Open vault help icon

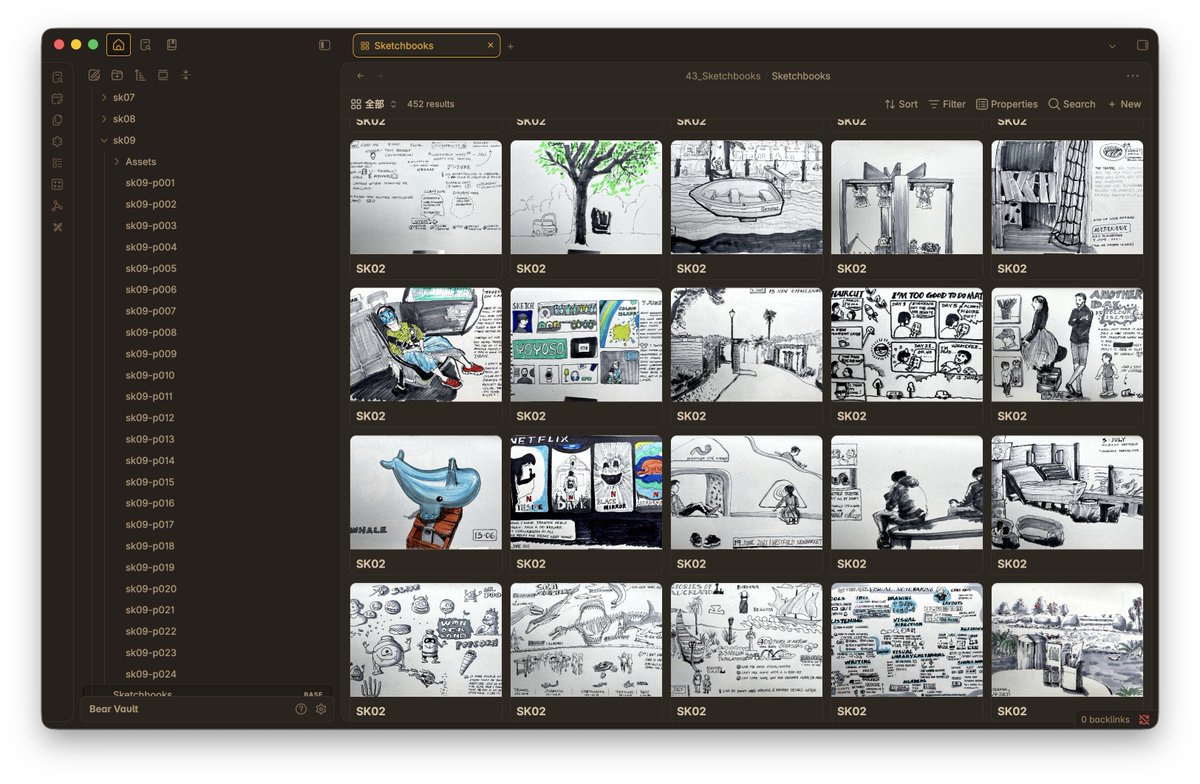(301, 709)
